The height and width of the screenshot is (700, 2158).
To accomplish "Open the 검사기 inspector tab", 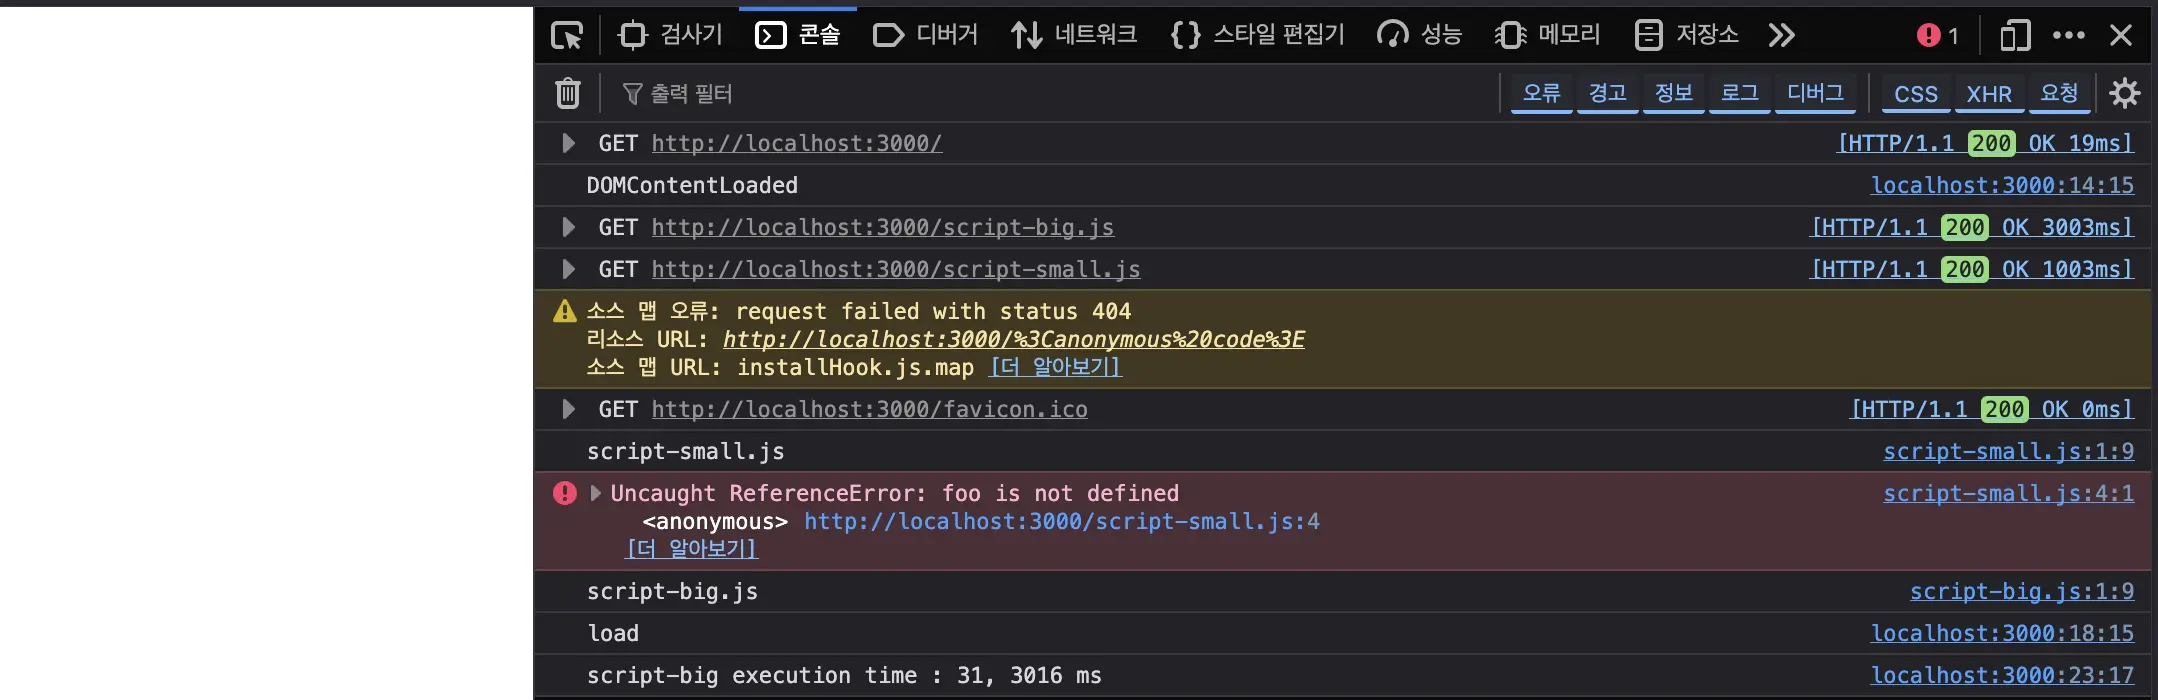I will coord(670,35).
